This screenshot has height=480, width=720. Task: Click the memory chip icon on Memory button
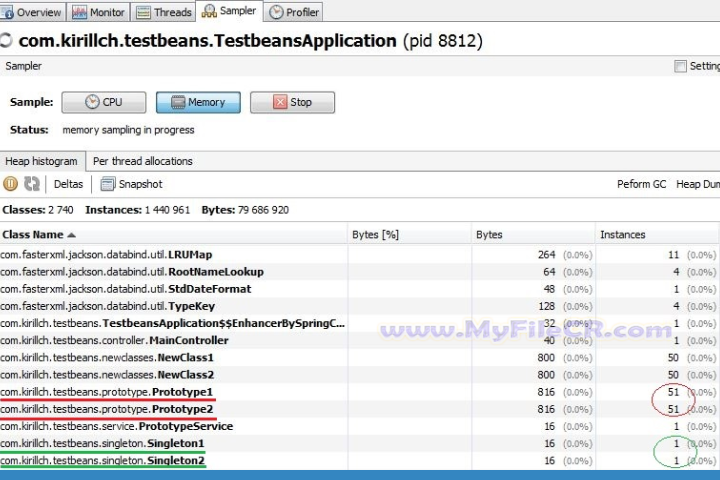pos(177,102)
